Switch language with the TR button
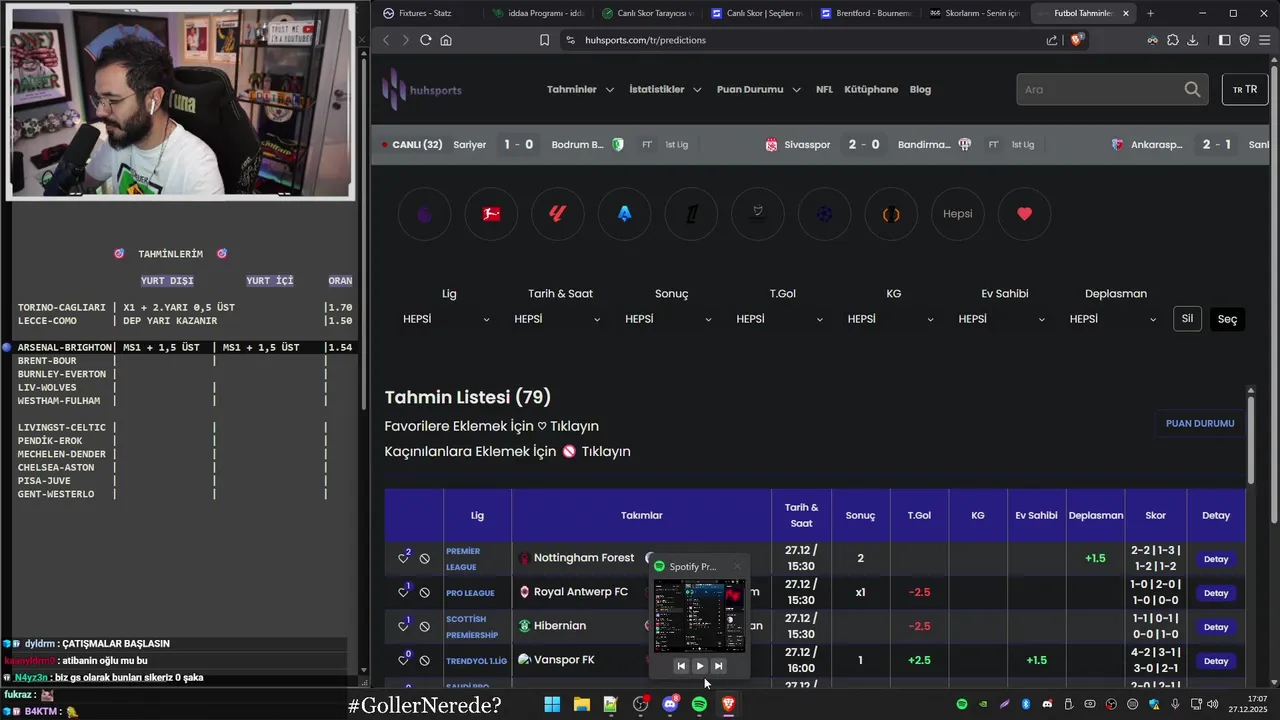1280x720 pixels. tap(1245, 89)
